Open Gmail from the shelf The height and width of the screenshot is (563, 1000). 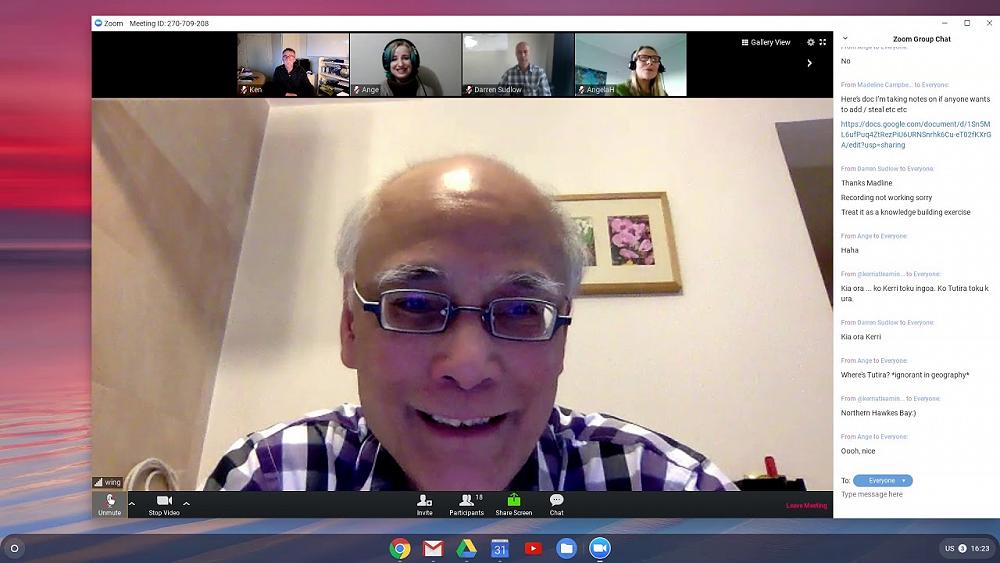pyautogui.click(x=433, y=548)
